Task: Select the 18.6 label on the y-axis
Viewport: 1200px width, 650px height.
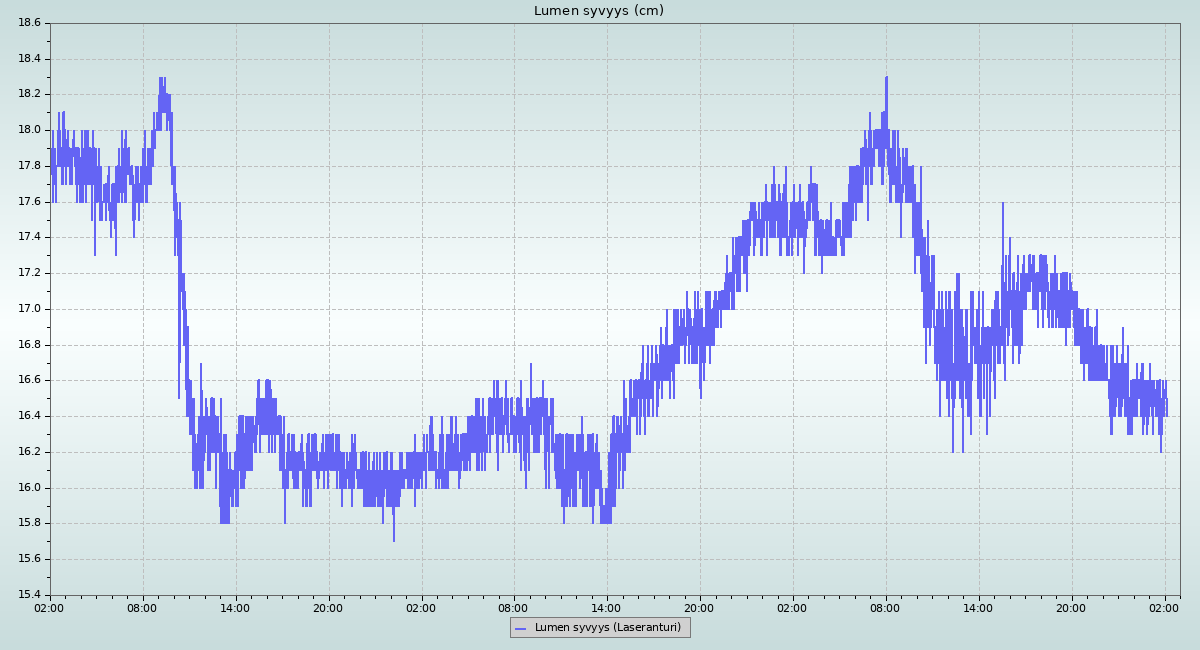Action: click(30, 22)
